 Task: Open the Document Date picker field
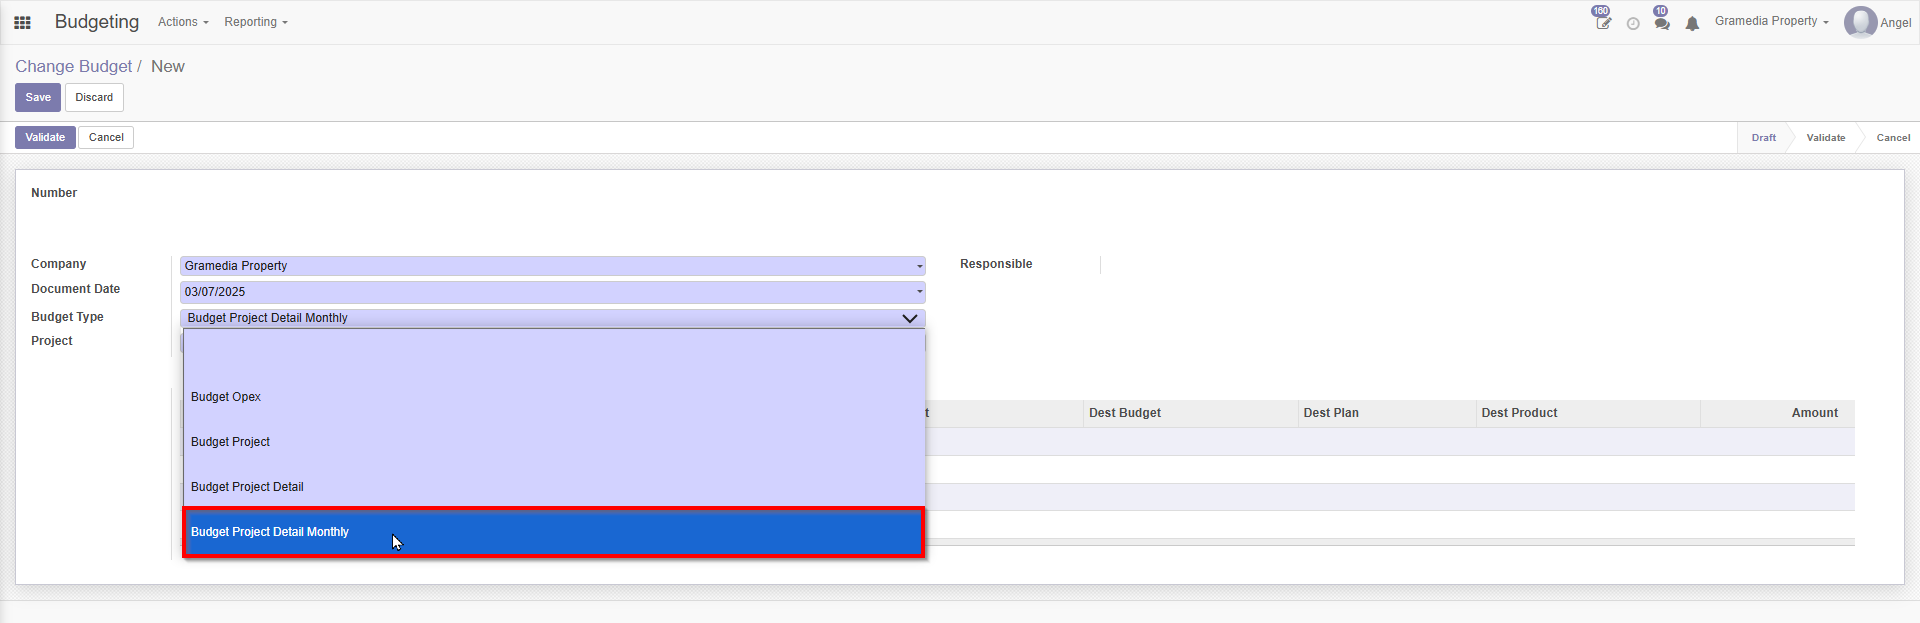click(553, 292)
